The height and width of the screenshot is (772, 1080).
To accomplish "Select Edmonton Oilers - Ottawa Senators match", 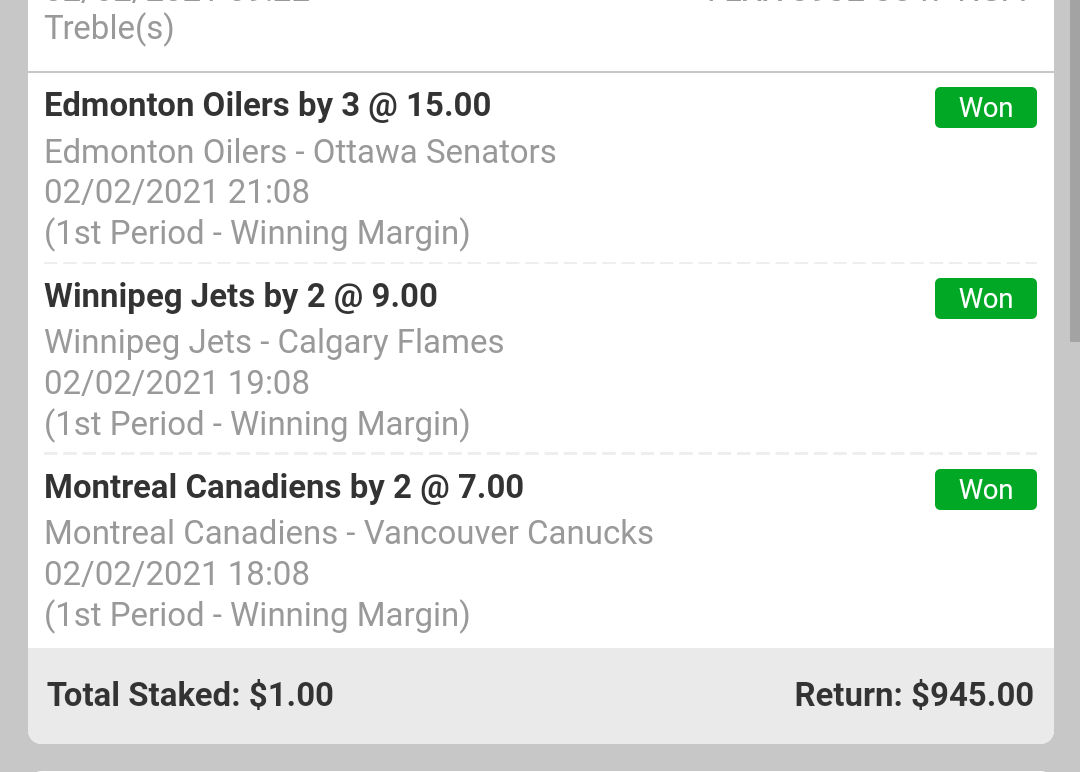I will tap(300, 152).
